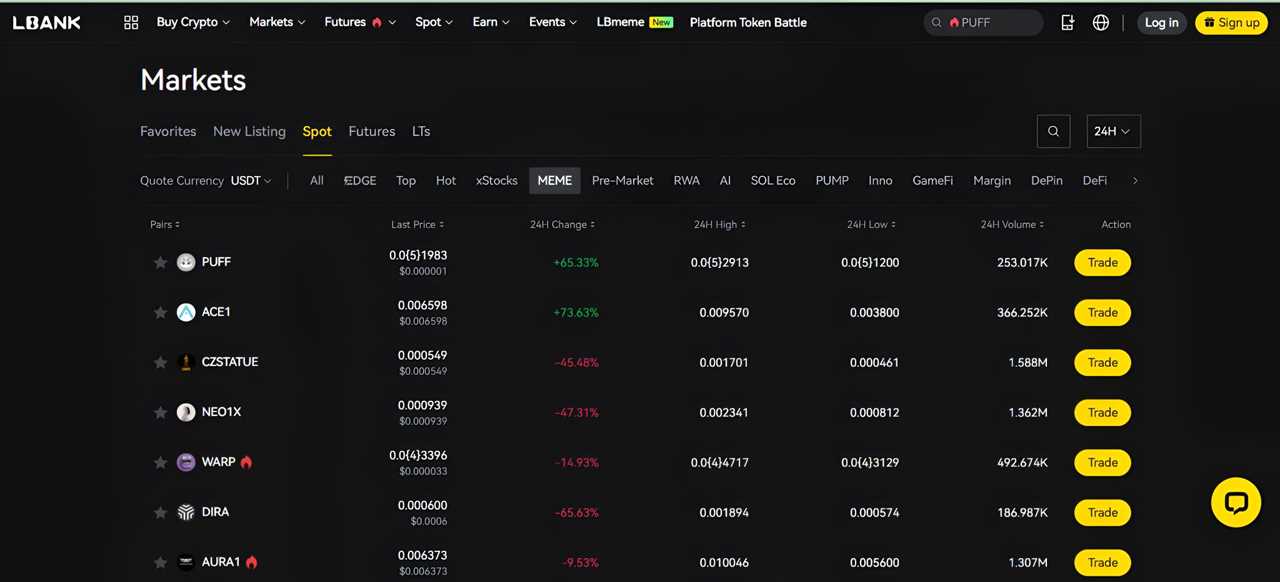Viewport: 1280px width, 582px height.
Task: Select the Pre-Market category filter
Action: [x=622, y=181]
